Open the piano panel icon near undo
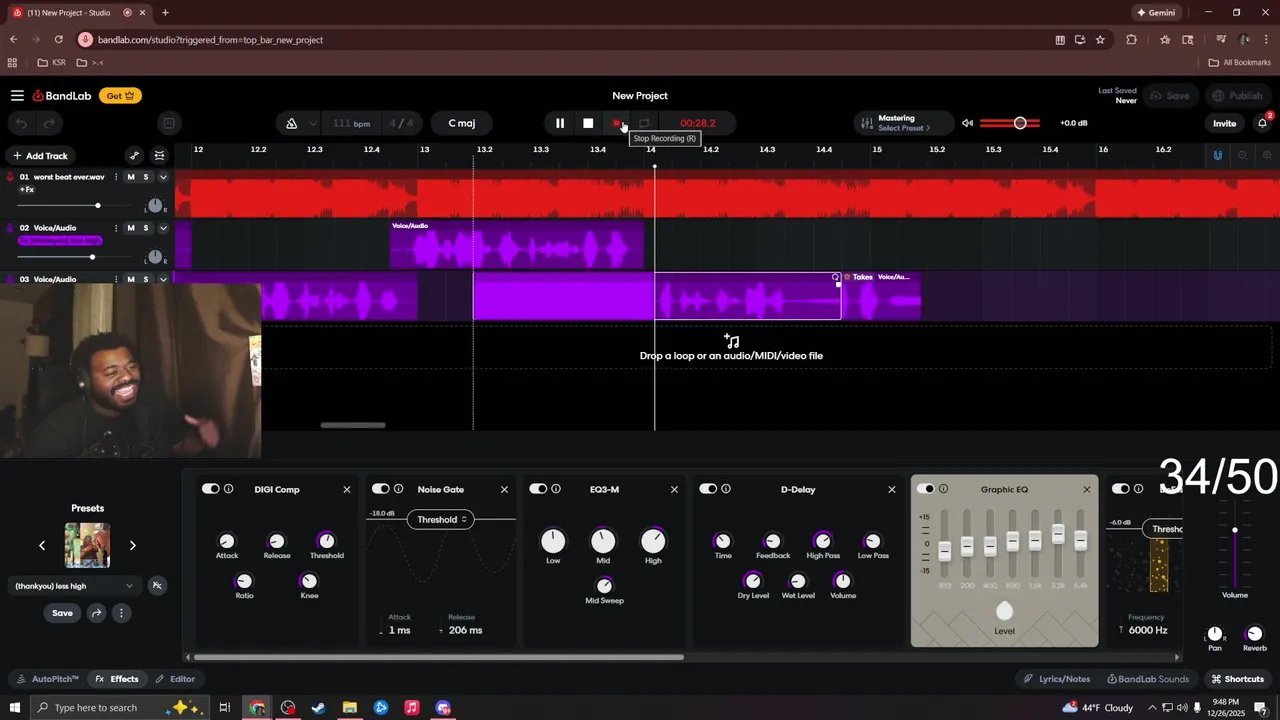Image resolution: width=1280 pixels, height=720 pixels. (x=169, y=123)
